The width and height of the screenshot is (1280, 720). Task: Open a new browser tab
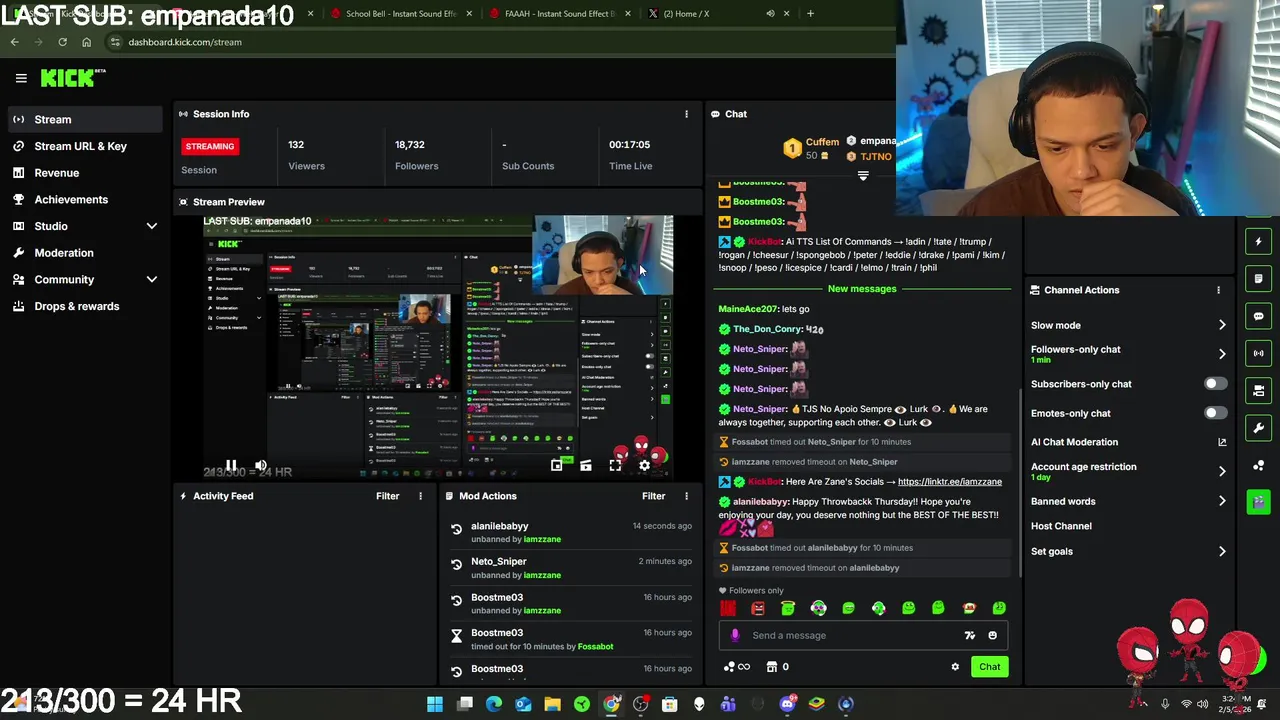click(810, 14)
